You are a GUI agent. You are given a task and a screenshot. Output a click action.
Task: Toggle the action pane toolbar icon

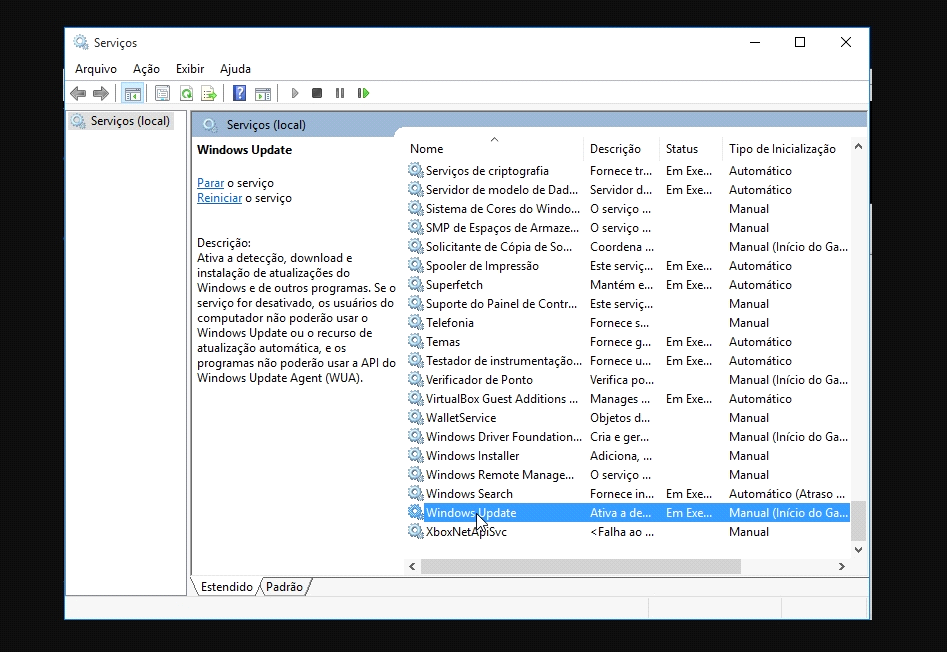(263, 94)
